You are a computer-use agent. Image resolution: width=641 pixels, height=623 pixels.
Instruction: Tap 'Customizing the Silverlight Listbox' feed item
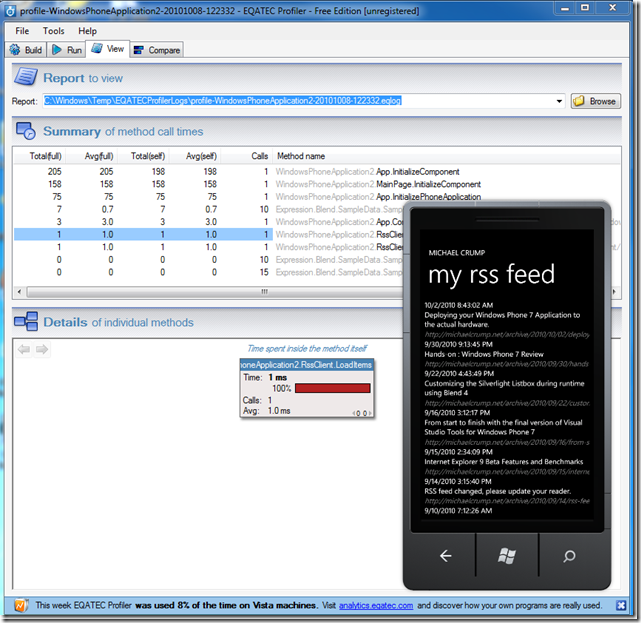504,388
